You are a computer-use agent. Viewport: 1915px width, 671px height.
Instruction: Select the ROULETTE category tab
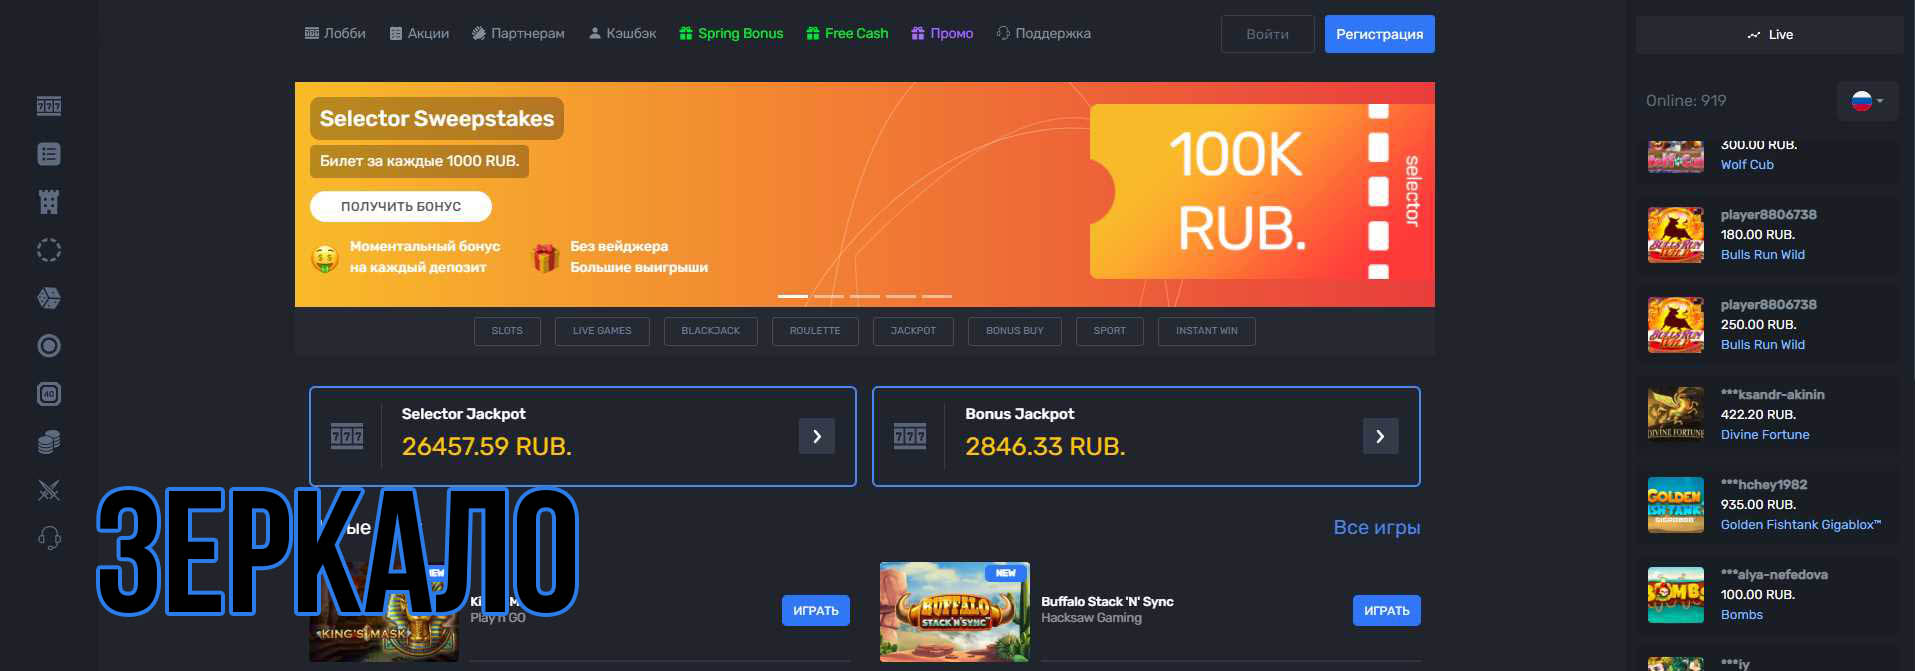coord(815,331)
